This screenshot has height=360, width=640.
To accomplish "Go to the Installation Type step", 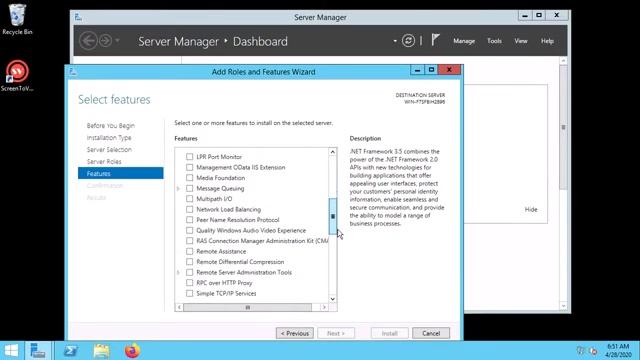I will [x=109, y=138].
